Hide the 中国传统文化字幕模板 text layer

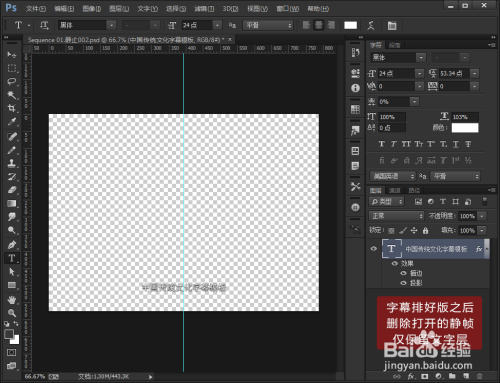(374, 249)
